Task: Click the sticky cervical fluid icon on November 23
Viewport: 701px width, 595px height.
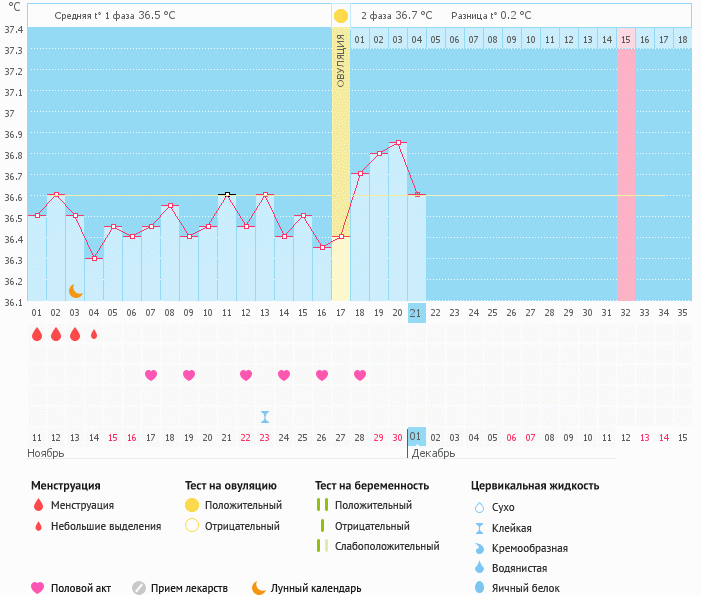Action: click(x=265, y=416)
